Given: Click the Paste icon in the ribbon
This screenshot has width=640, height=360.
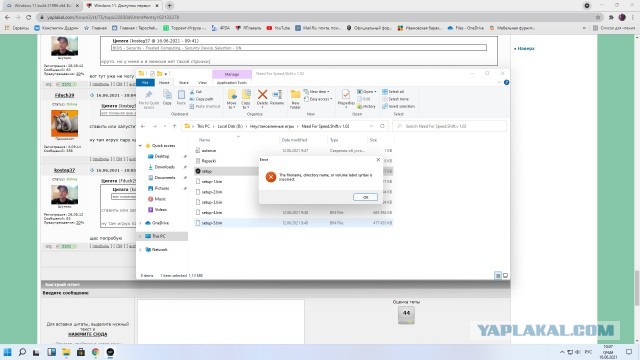Looking at the screenshot, I should (181, 95).
